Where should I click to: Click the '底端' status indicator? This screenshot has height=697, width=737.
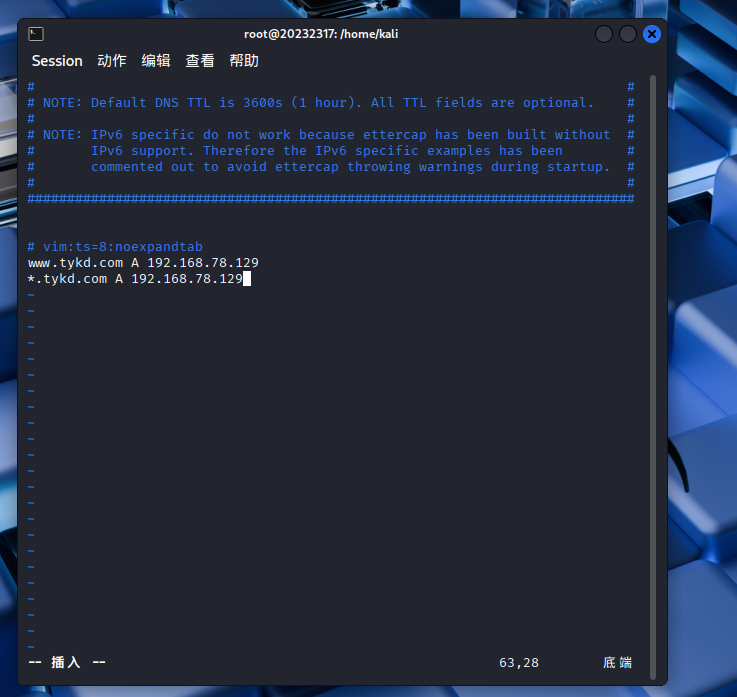(618, 663)
